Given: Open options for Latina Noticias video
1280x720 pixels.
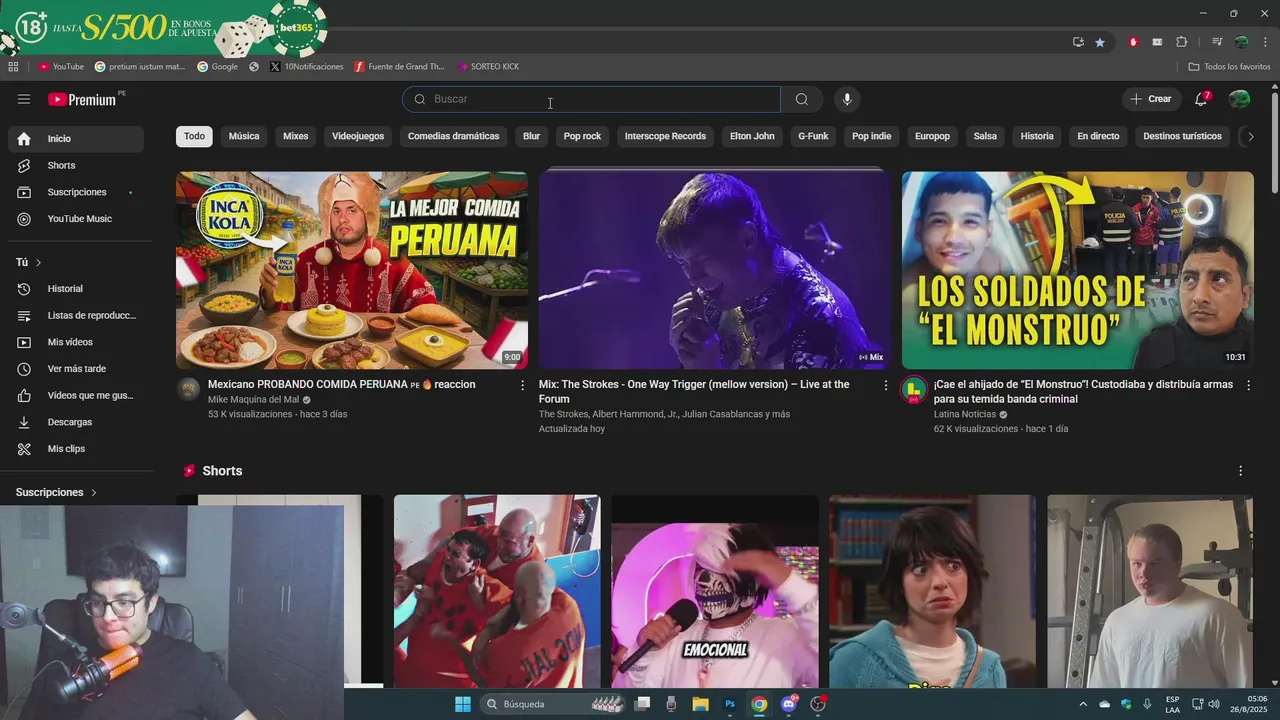Looking at the screenshot, I should (1248, 385).
